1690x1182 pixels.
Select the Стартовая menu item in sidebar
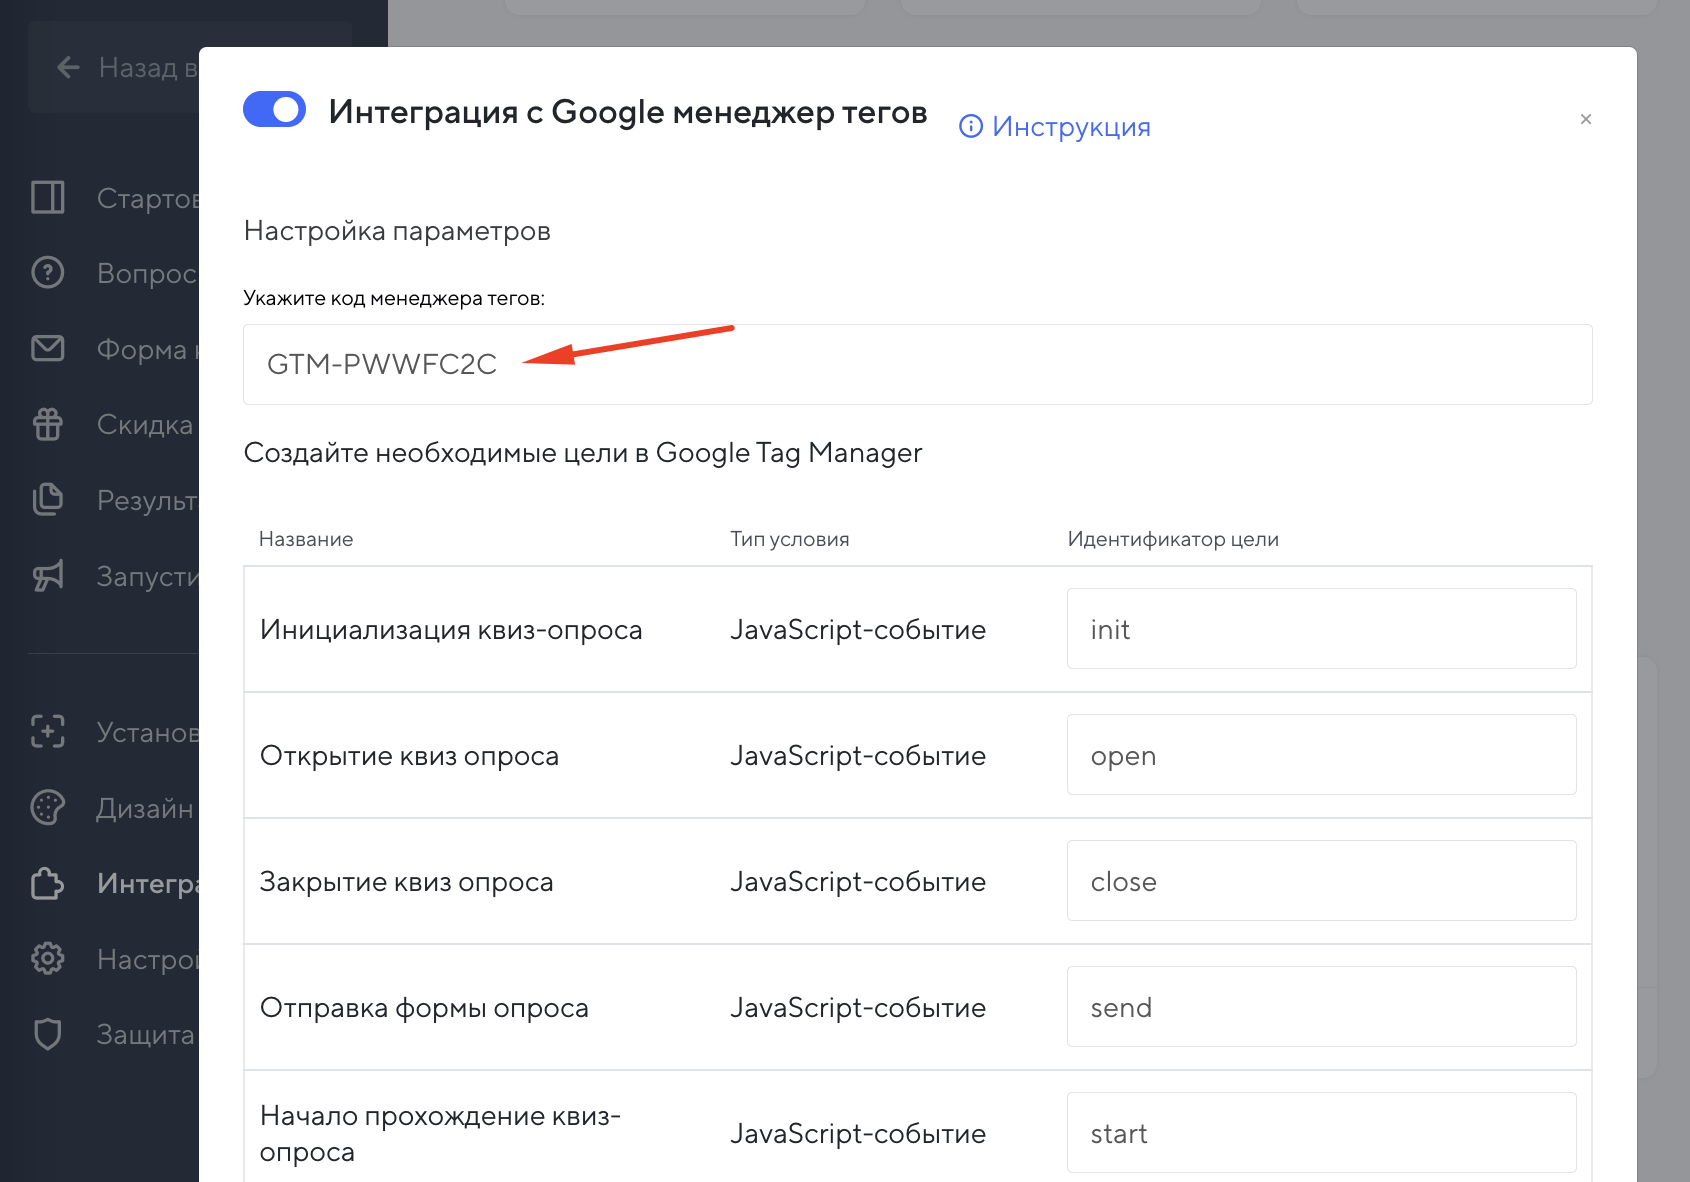click(x=147, y=198)
